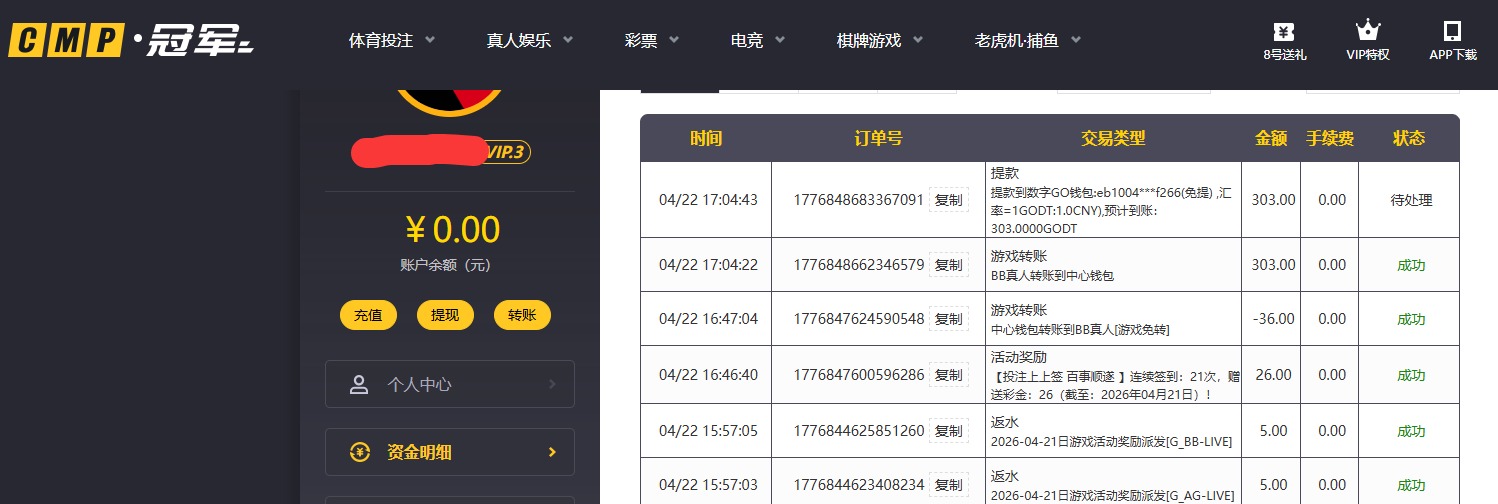Click the VIP.3 level badge
1498x504 pixels.
(507, 152)
